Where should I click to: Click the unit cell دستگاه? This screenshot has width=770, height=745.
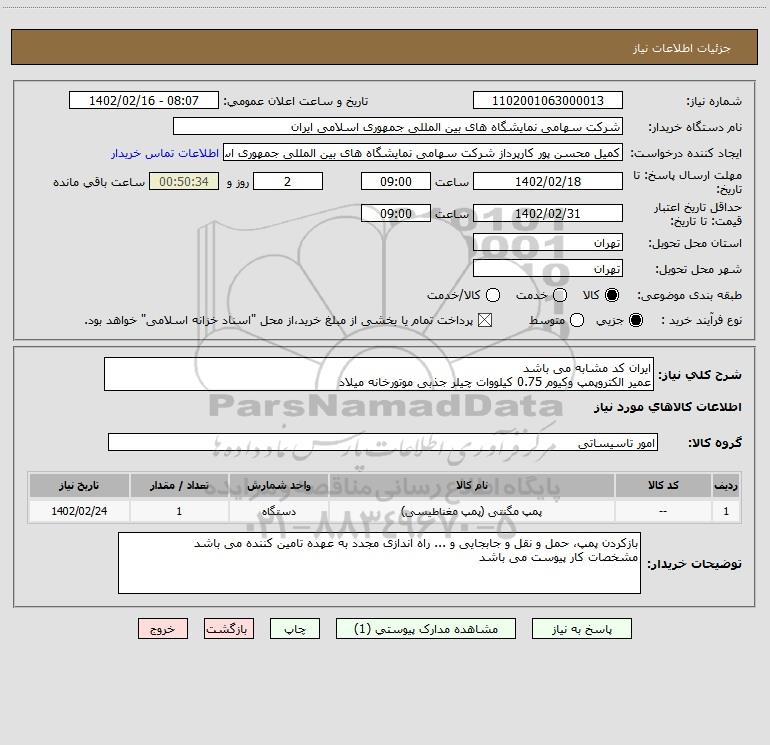(278, 512)
